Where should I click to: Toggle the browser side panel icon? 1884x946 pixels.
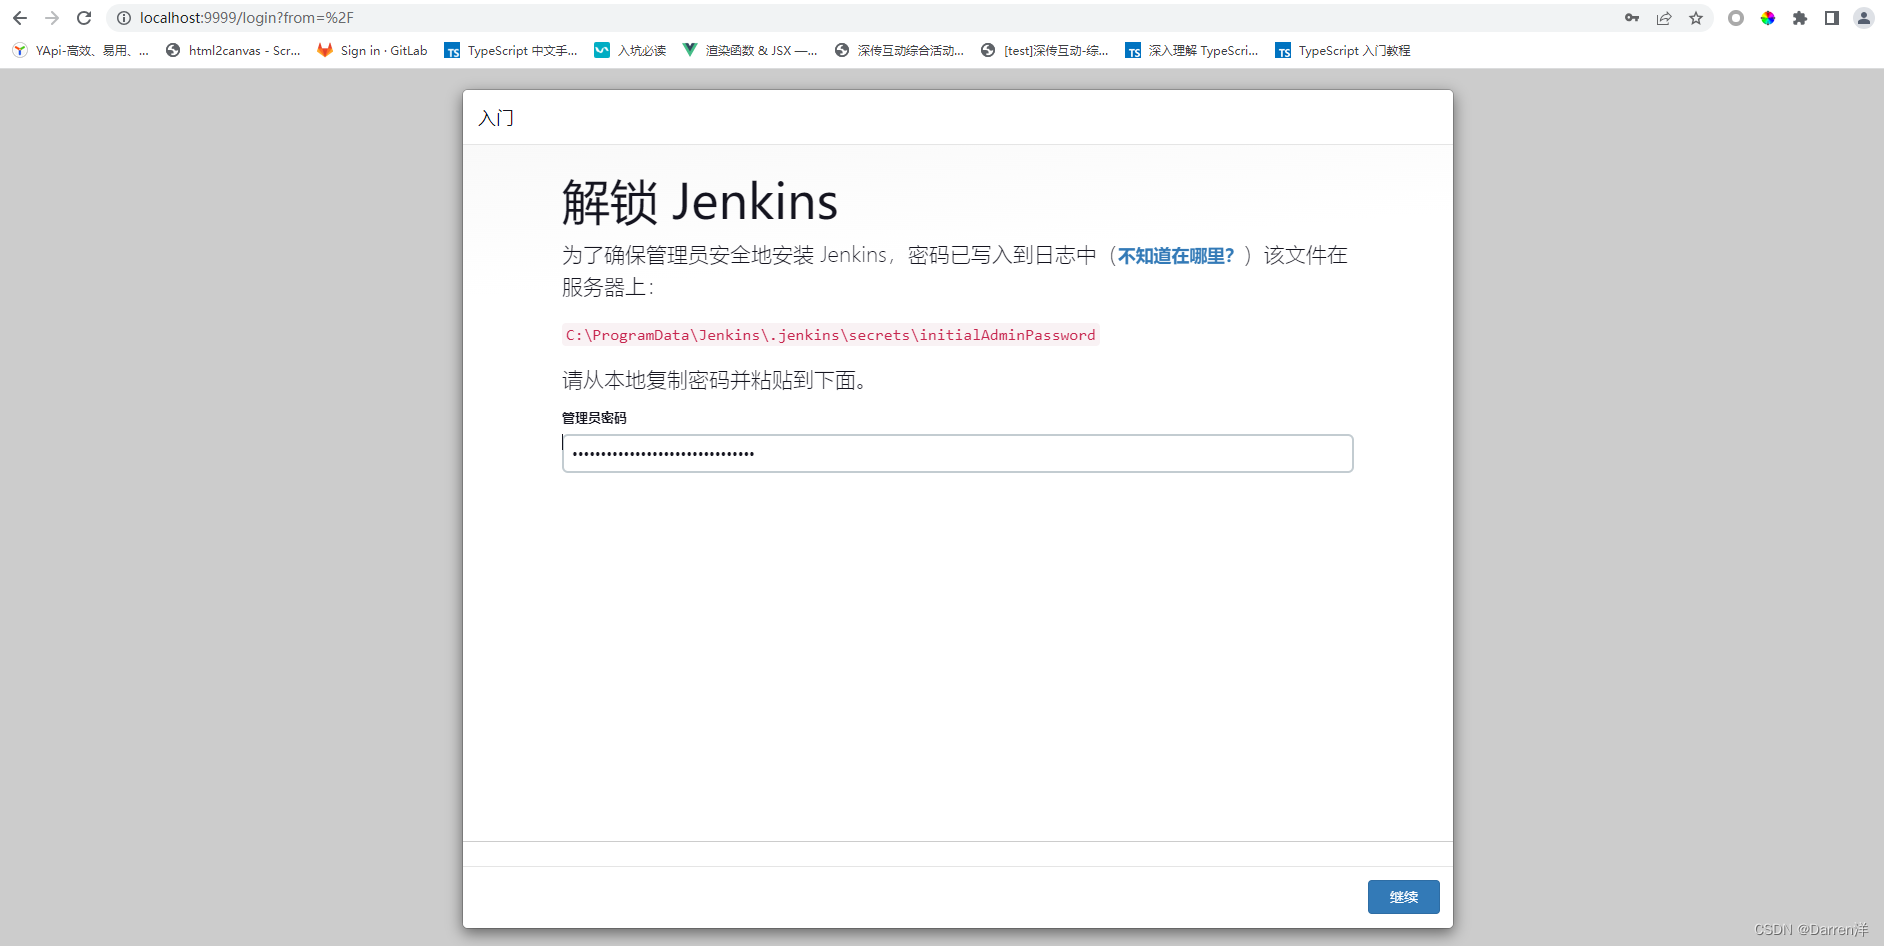pos(1832,18)
